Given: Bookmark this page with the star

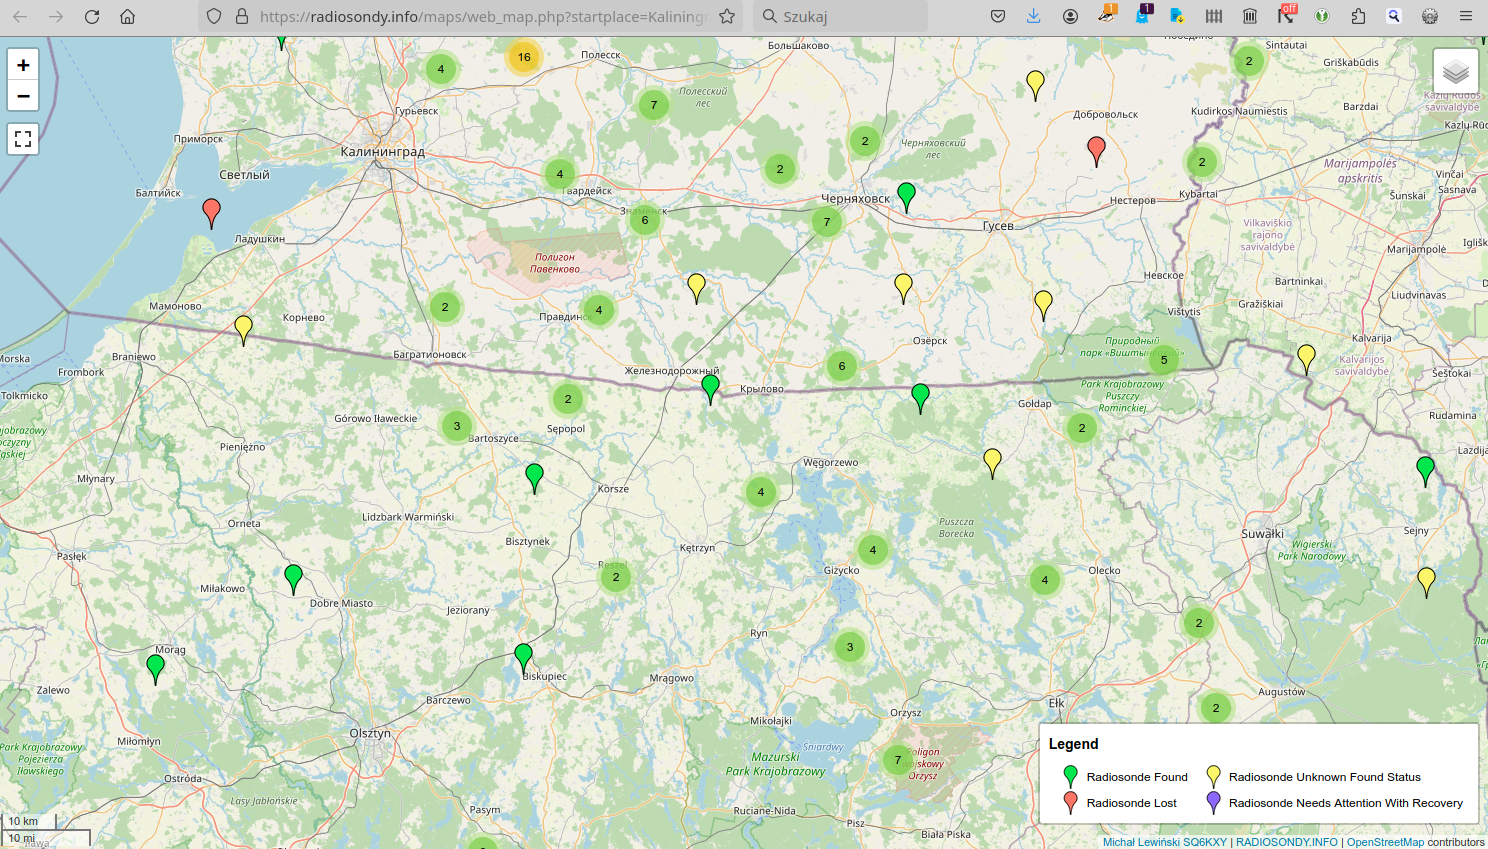Looking at the screenshot, I should click(727, 17).
